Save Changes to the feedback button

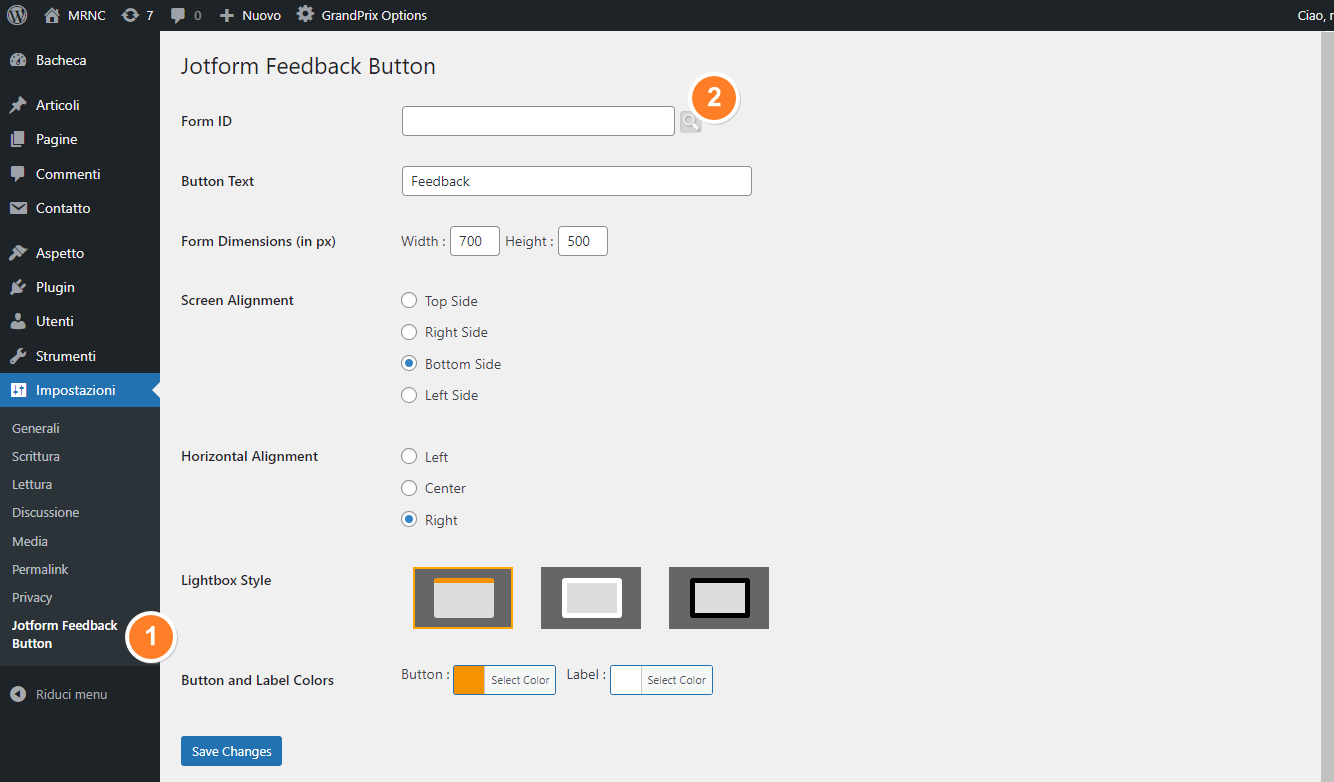click(x=232, y=751)
